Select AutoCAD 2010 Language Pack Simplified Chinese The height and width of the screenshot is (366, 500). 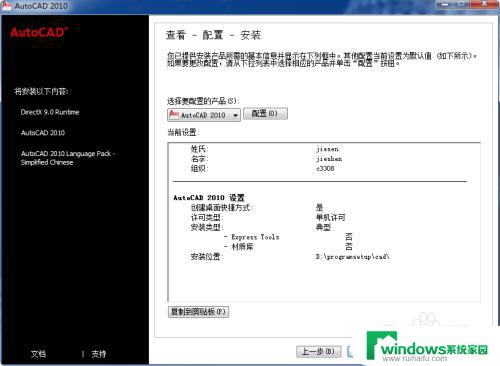[68, 158]
